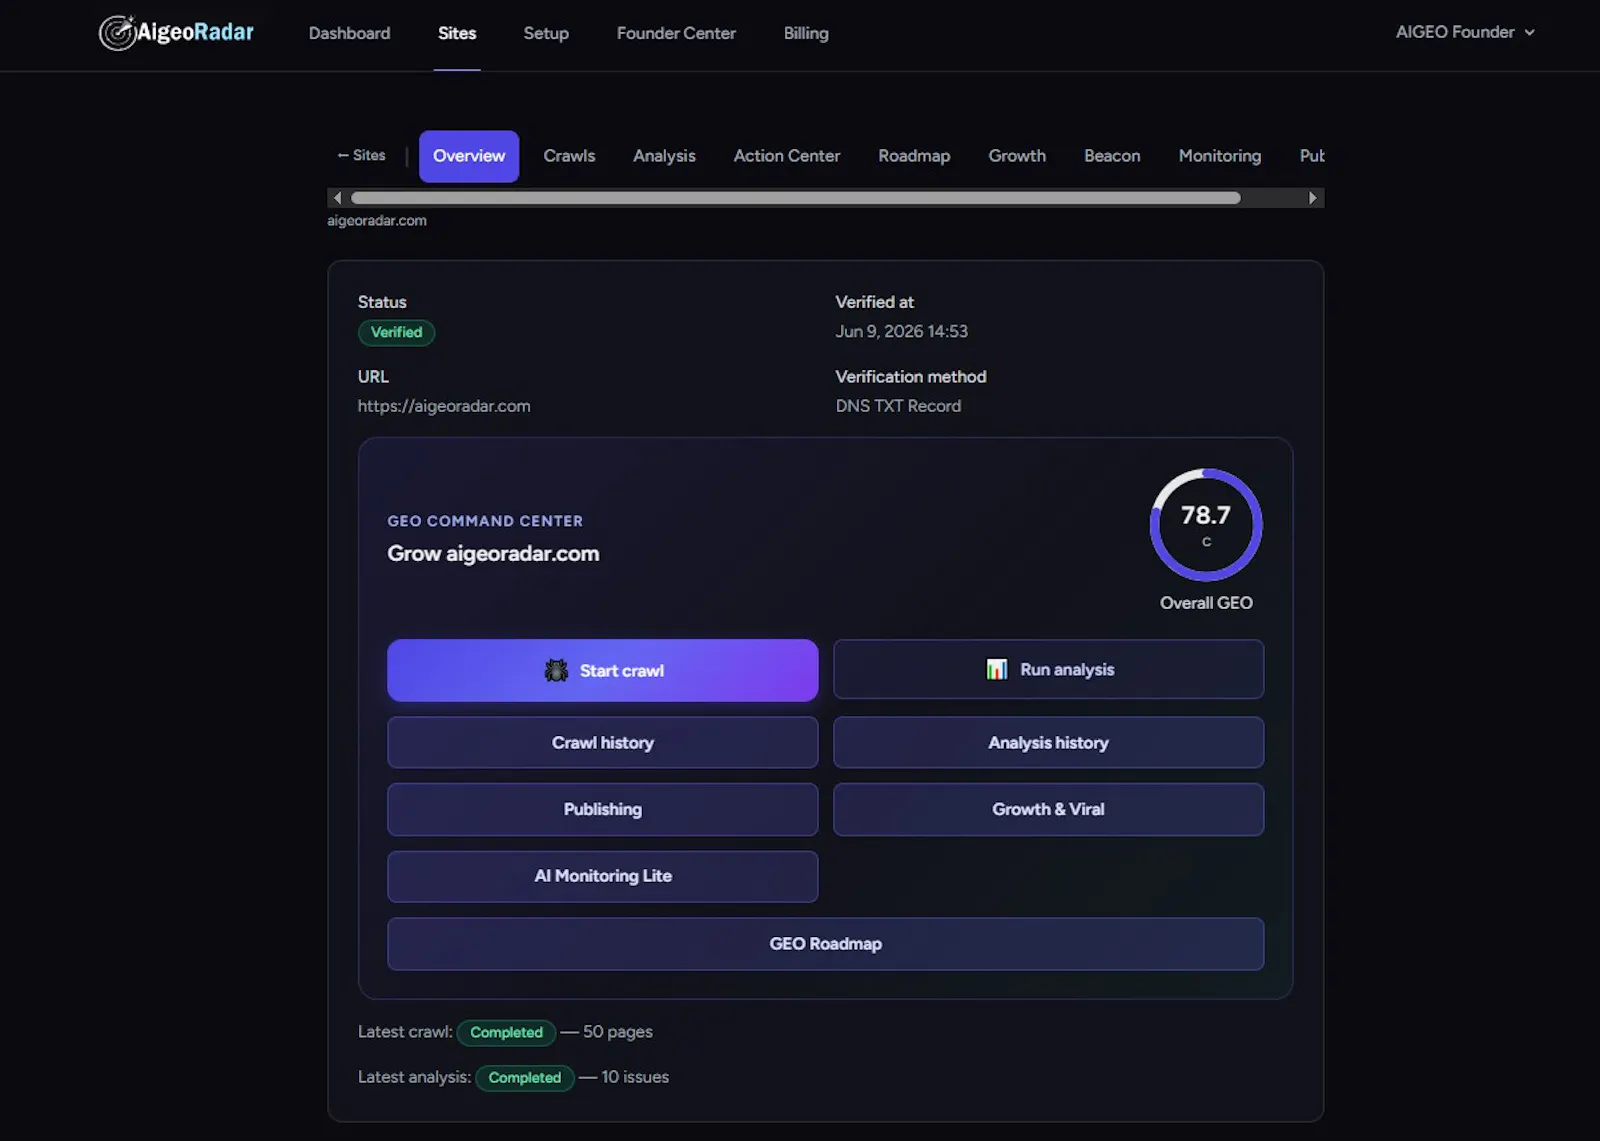Click the Grow aigeoradar.com heading
The width and height of the screenshot is (1600, 1141).
(x=493, y=553)
